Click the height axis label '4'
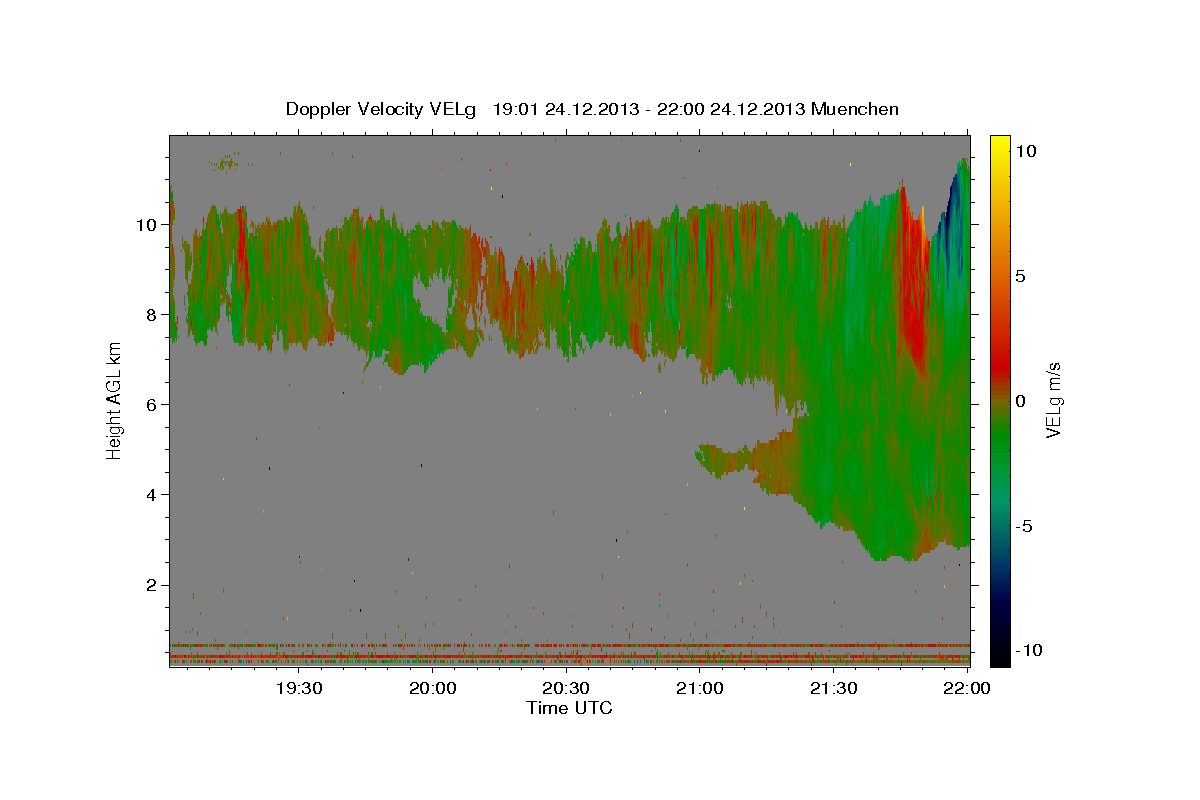The height and width of the screenshot is (800, 1200). pos(154,495)
